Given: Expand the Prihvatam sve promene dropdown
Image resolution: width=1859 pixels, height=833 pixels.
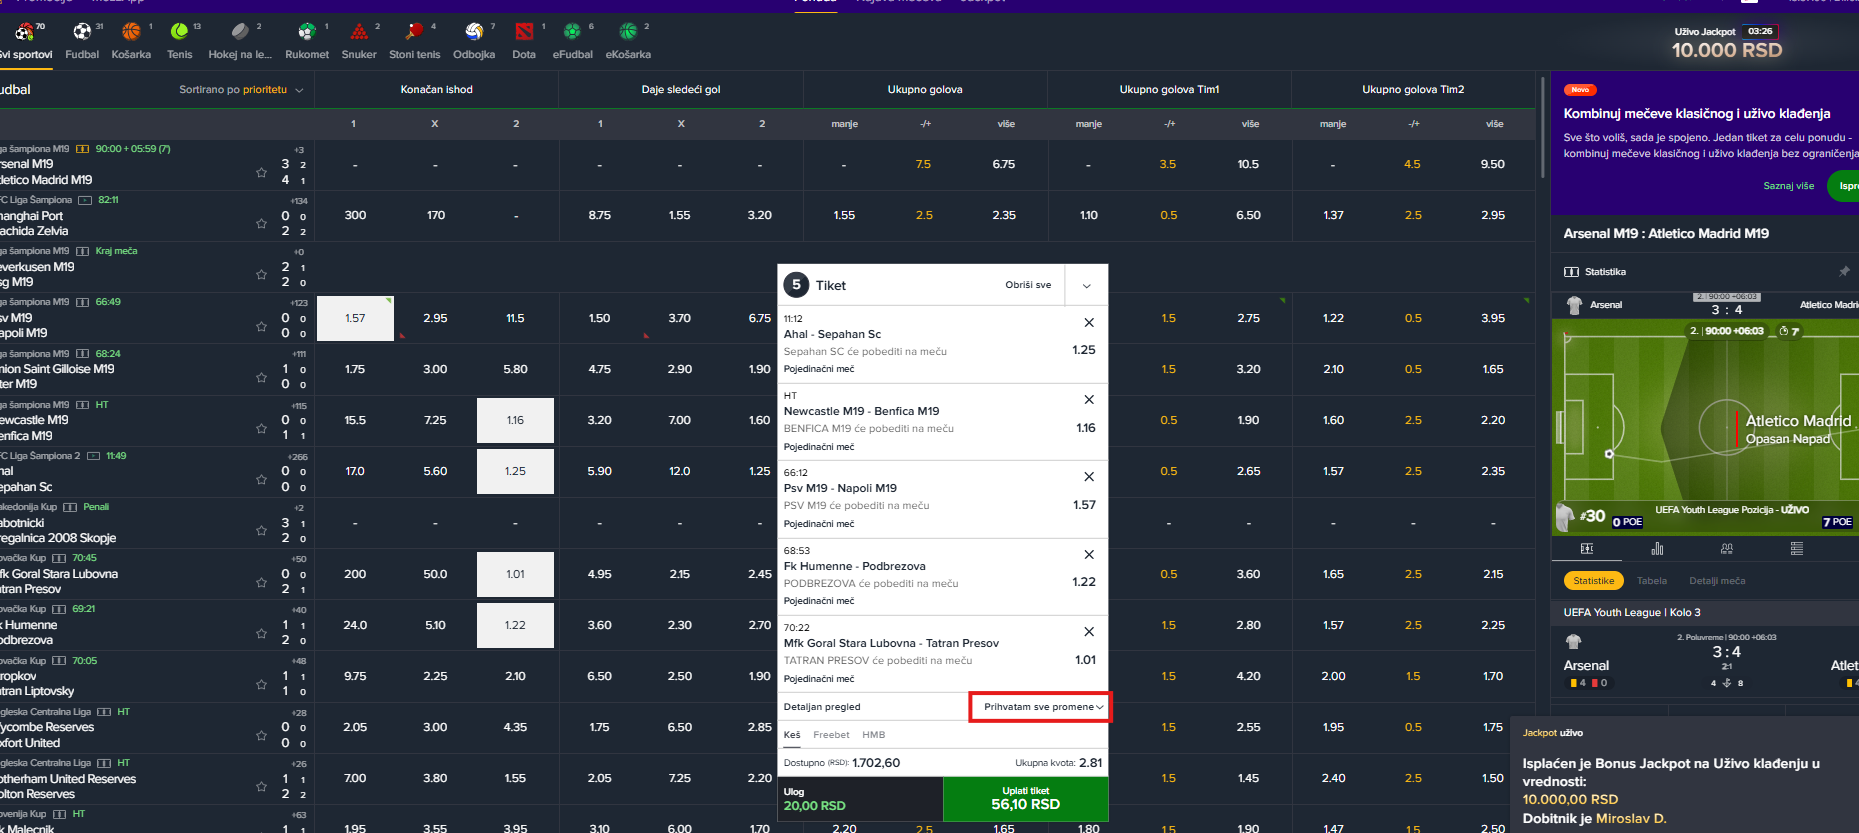Looking at the screenshot, I should [1041, 707].
